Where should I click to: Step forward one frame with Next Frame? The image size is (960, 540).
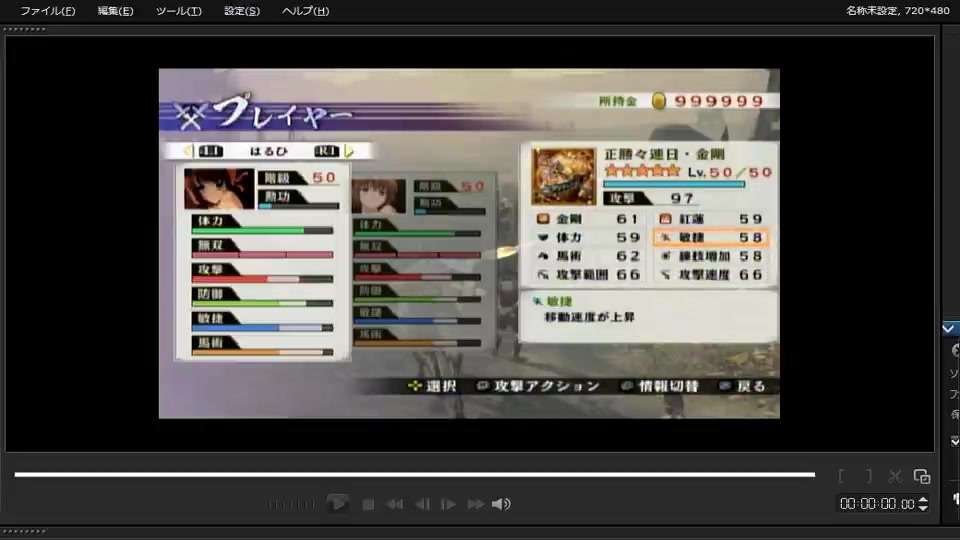click(448, 504)
